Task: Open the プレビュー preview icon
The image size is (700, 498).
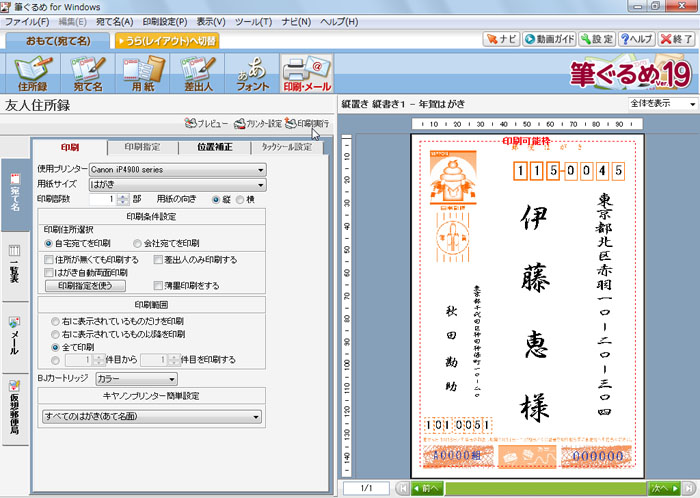Action: pyautogui.click(x=206, y=123)
